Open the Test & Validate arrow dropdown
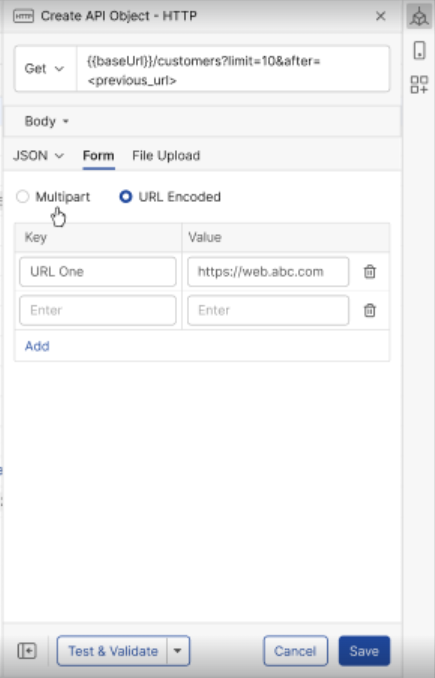The height and width of the screenshot is (678, 435). (x=178, y=651)
